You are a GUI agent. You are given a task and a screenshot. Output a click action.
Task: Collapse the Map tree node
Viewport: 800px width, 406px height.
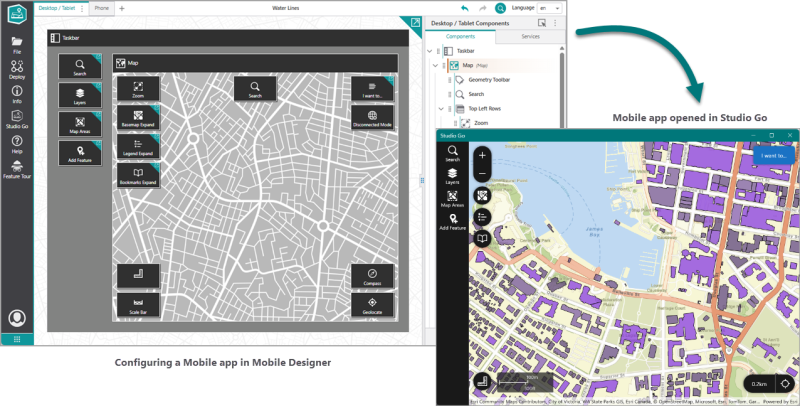(435, 65)
